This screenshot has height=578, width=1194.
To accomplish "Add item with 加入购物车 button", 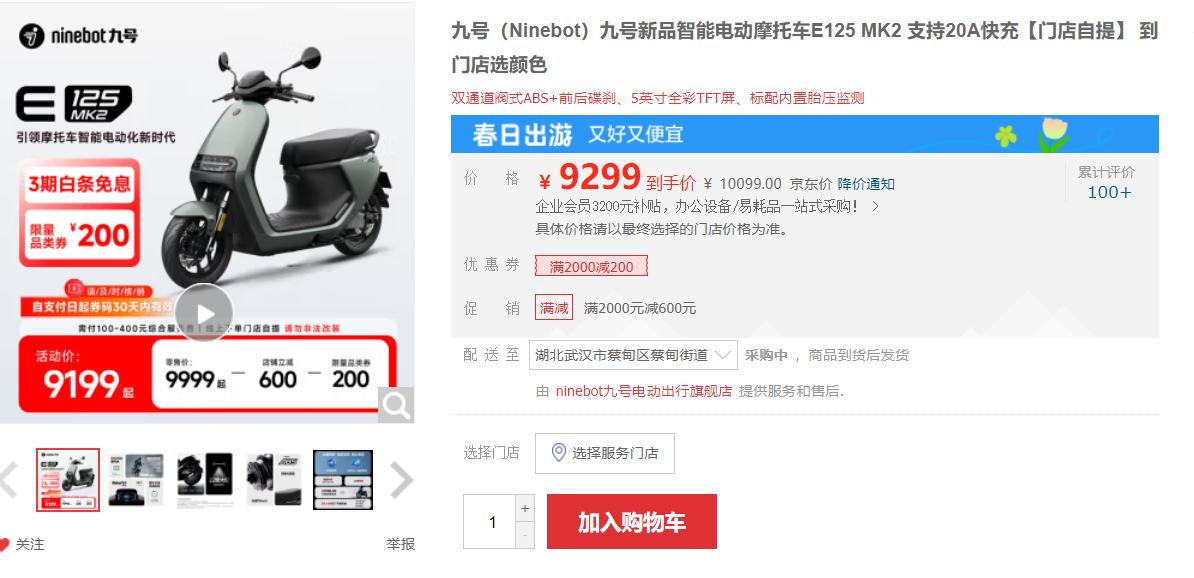I will pos(631,522).
